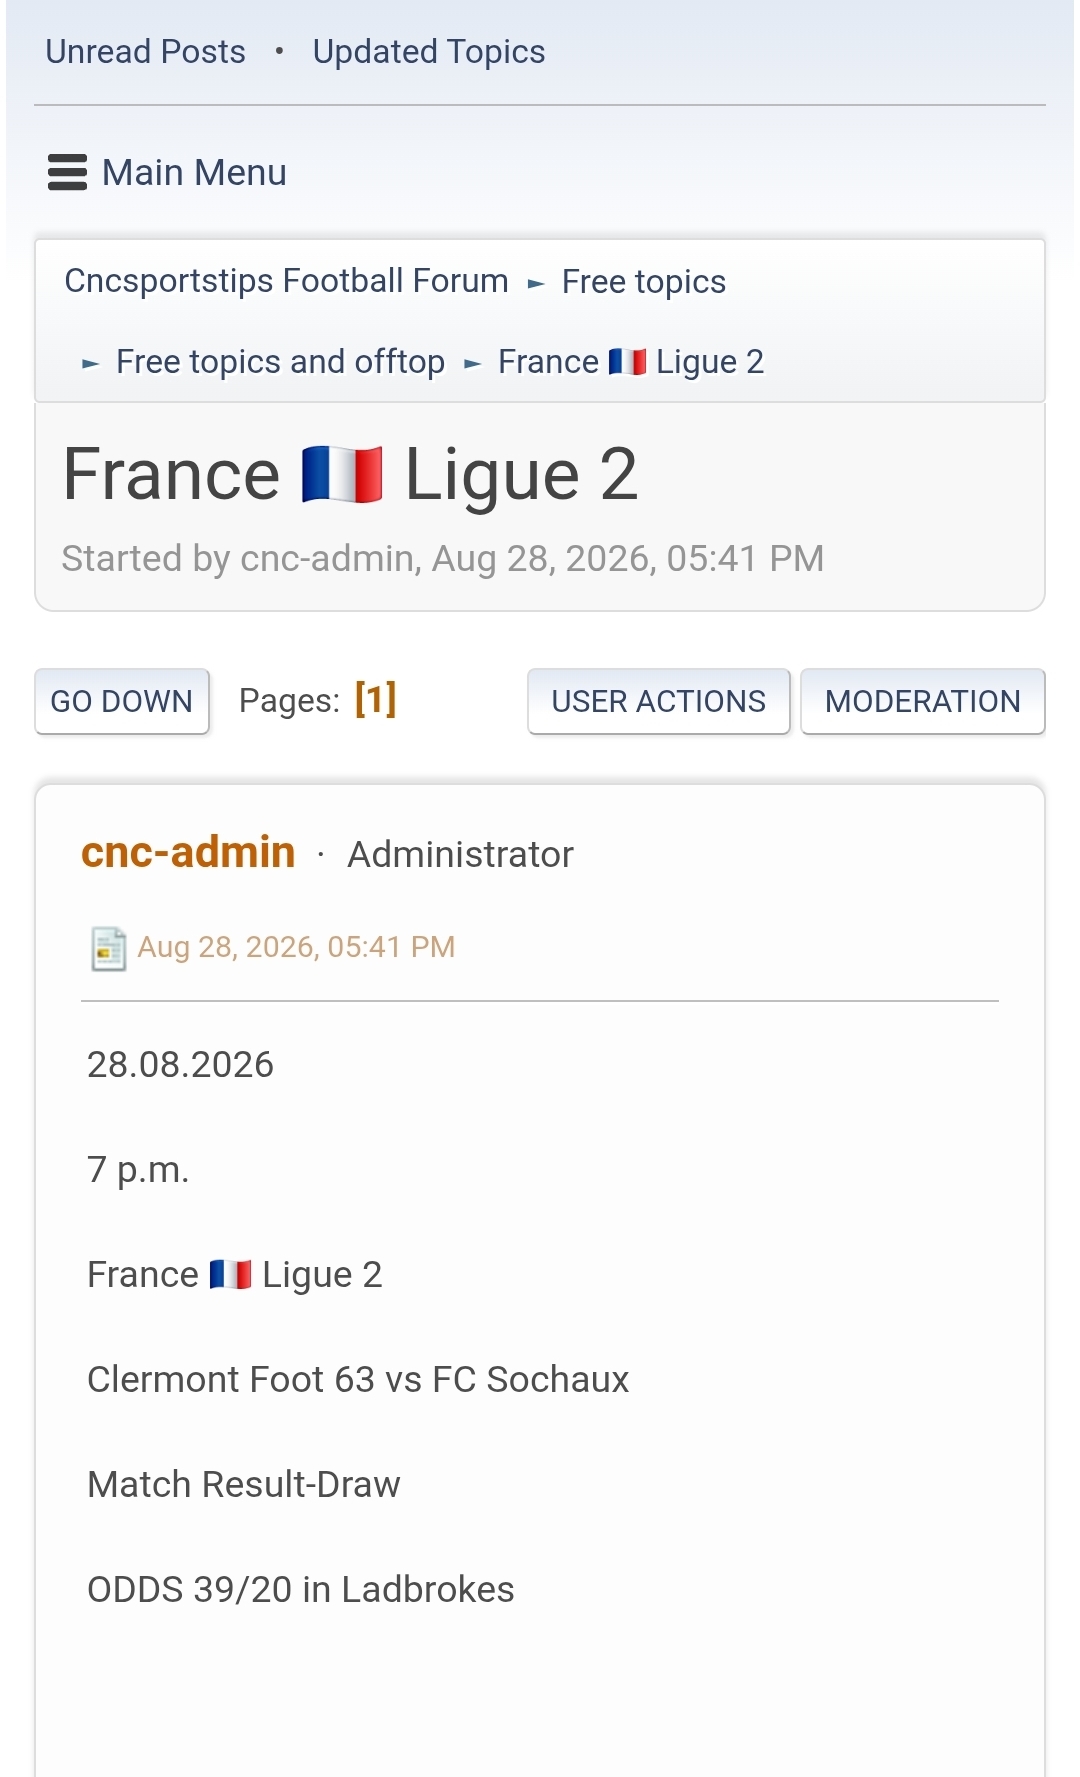Click the post document icon beside the date
The height and width of the screenshot is (1777, 1080).
108,948
